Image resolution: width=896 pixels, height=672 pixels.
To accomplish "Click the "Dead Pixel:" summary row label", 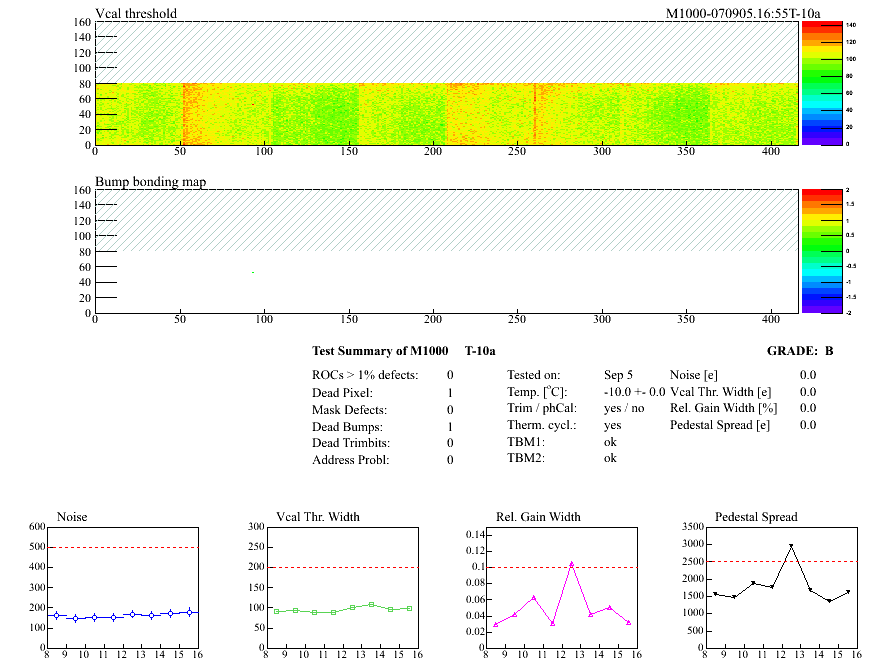I will (342, 392).
